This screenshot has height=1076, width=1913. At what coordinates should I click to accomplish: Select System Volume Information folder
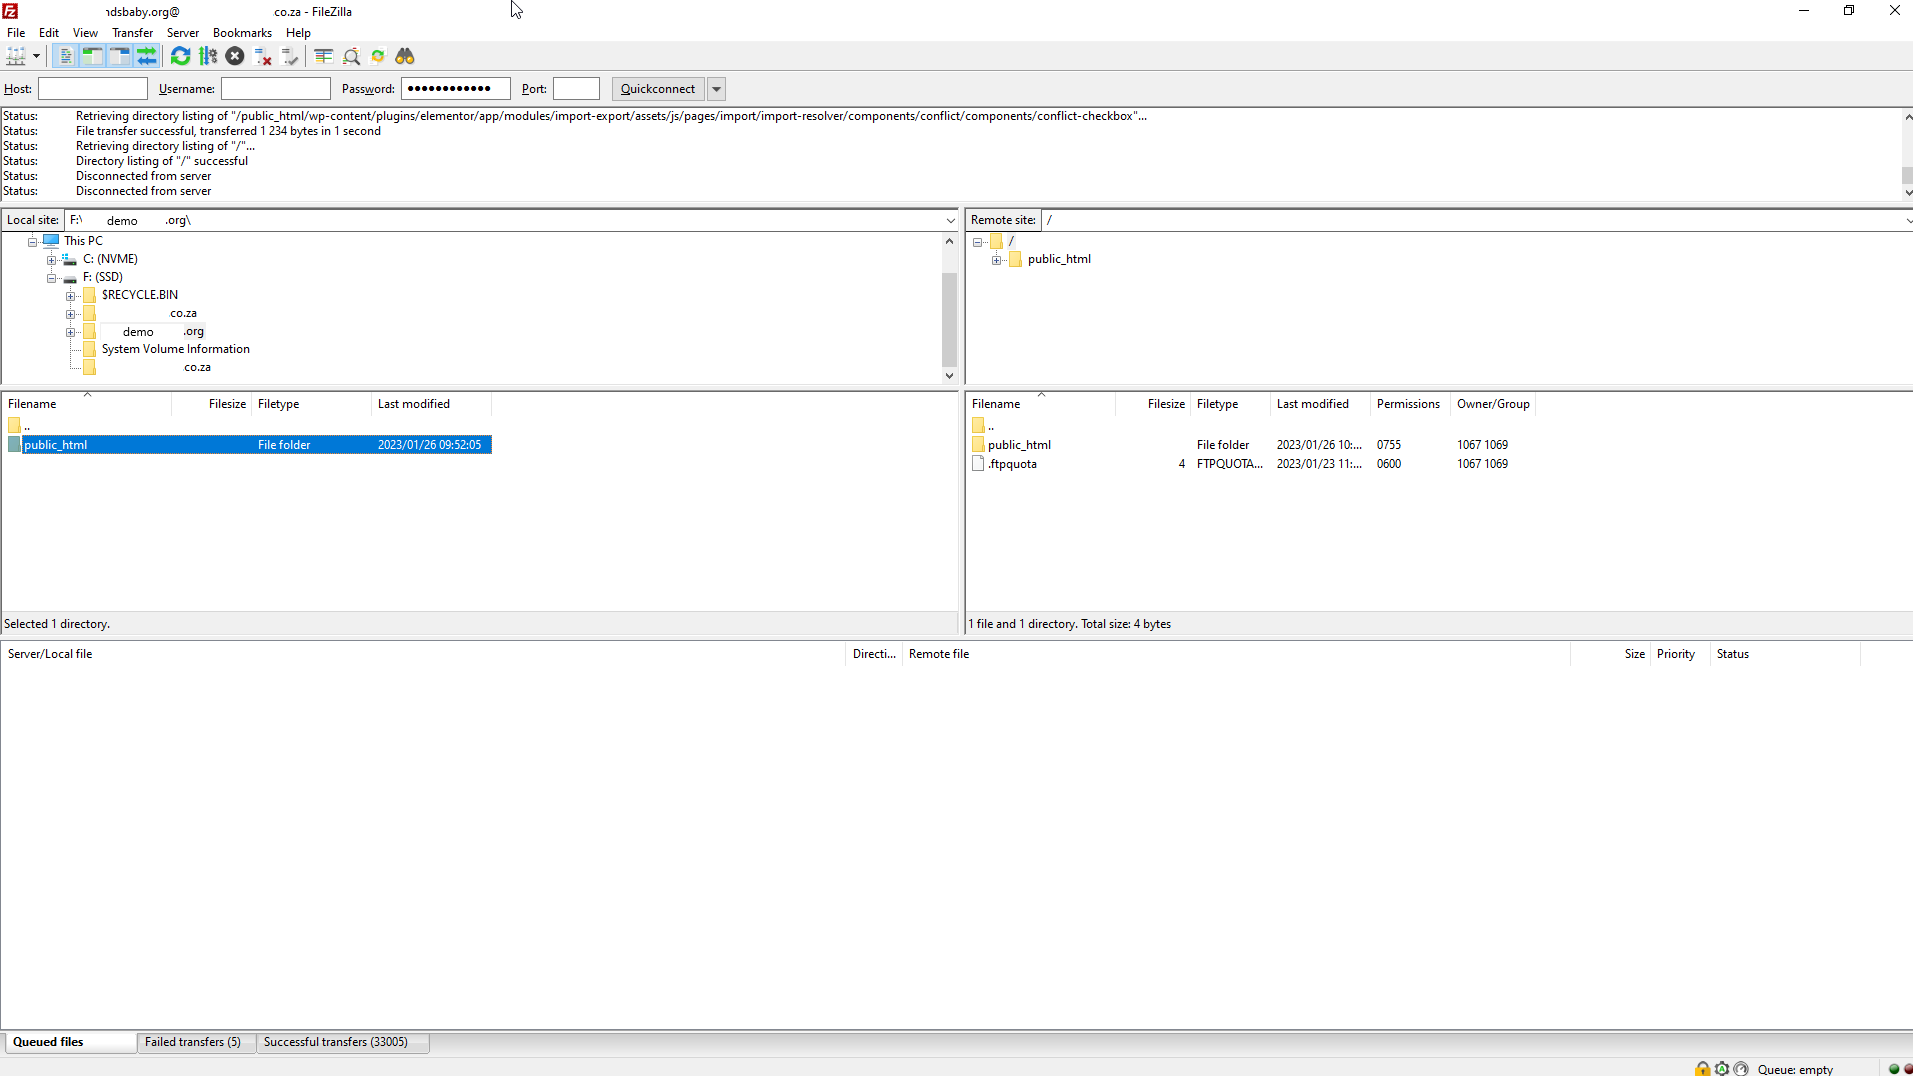pos(175,349)
